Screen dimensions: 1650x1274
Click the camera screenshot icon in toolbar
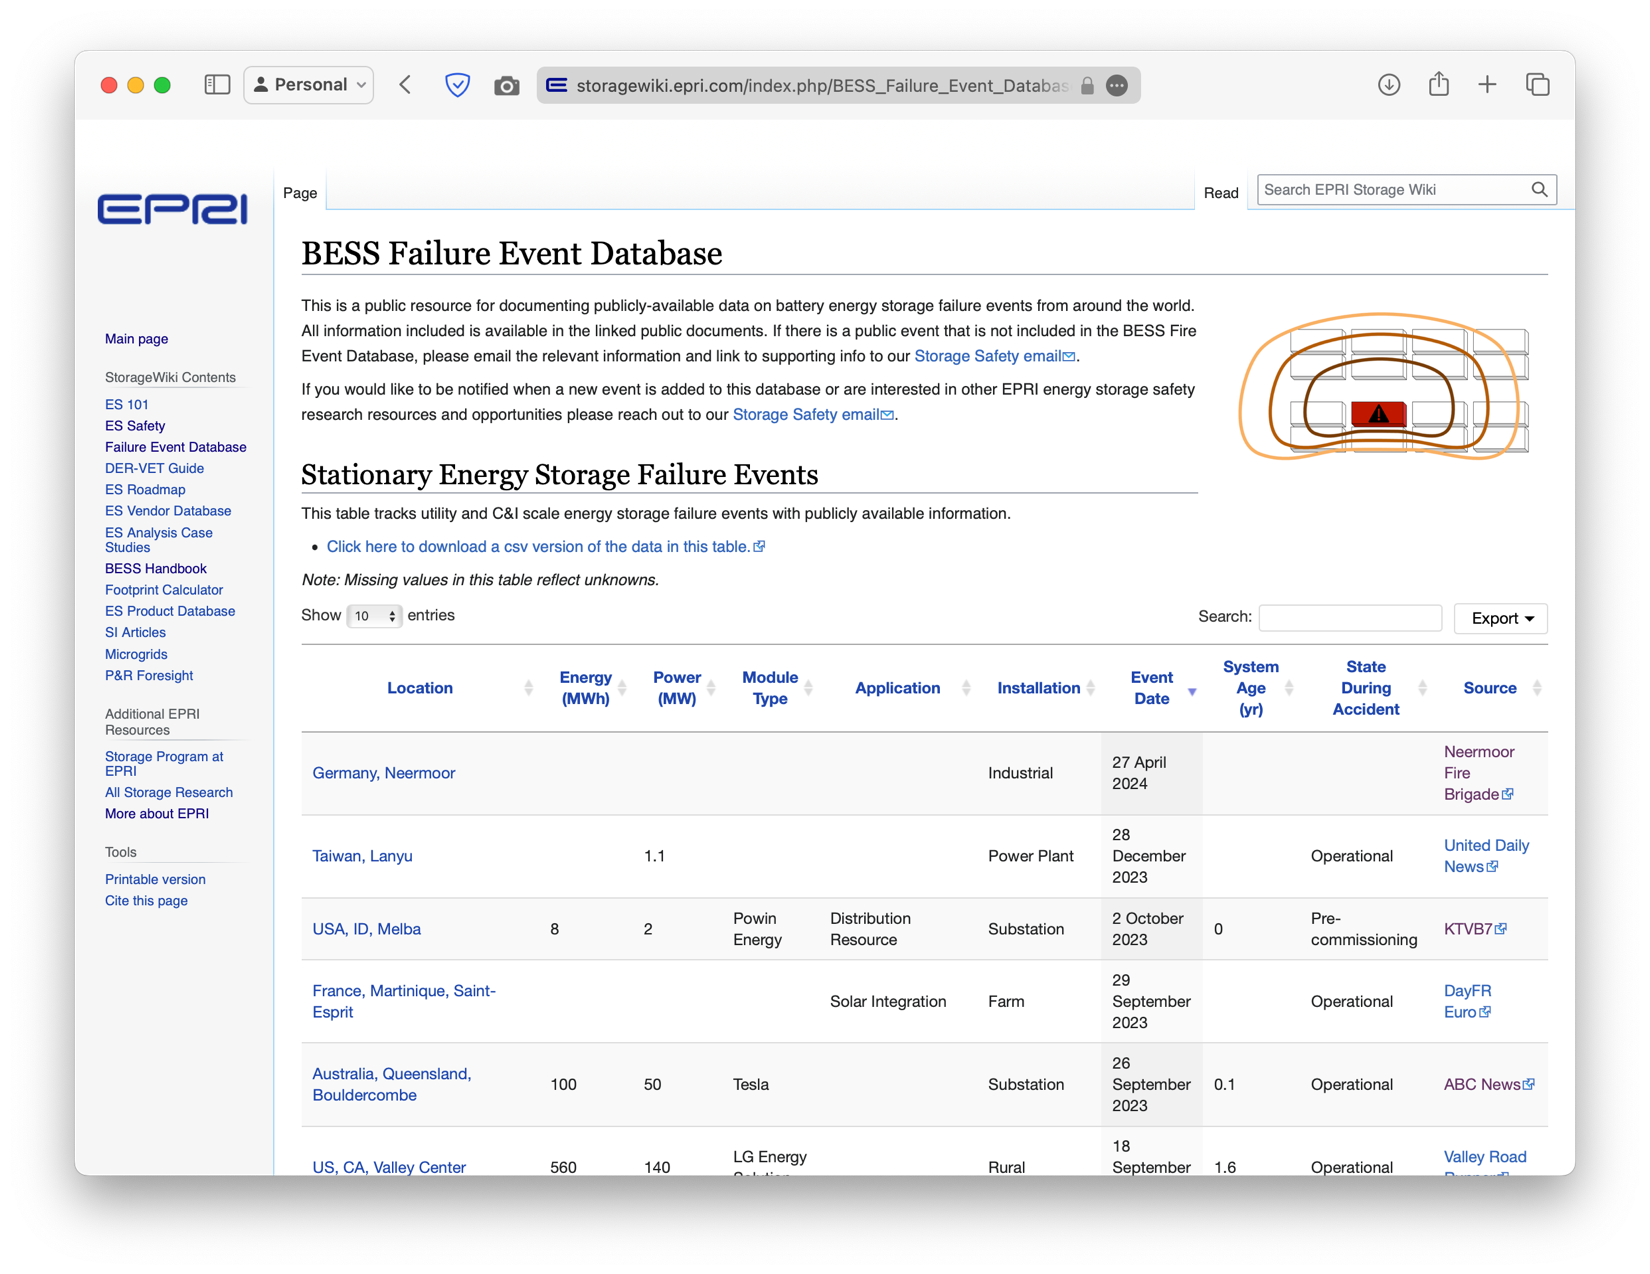507,86
